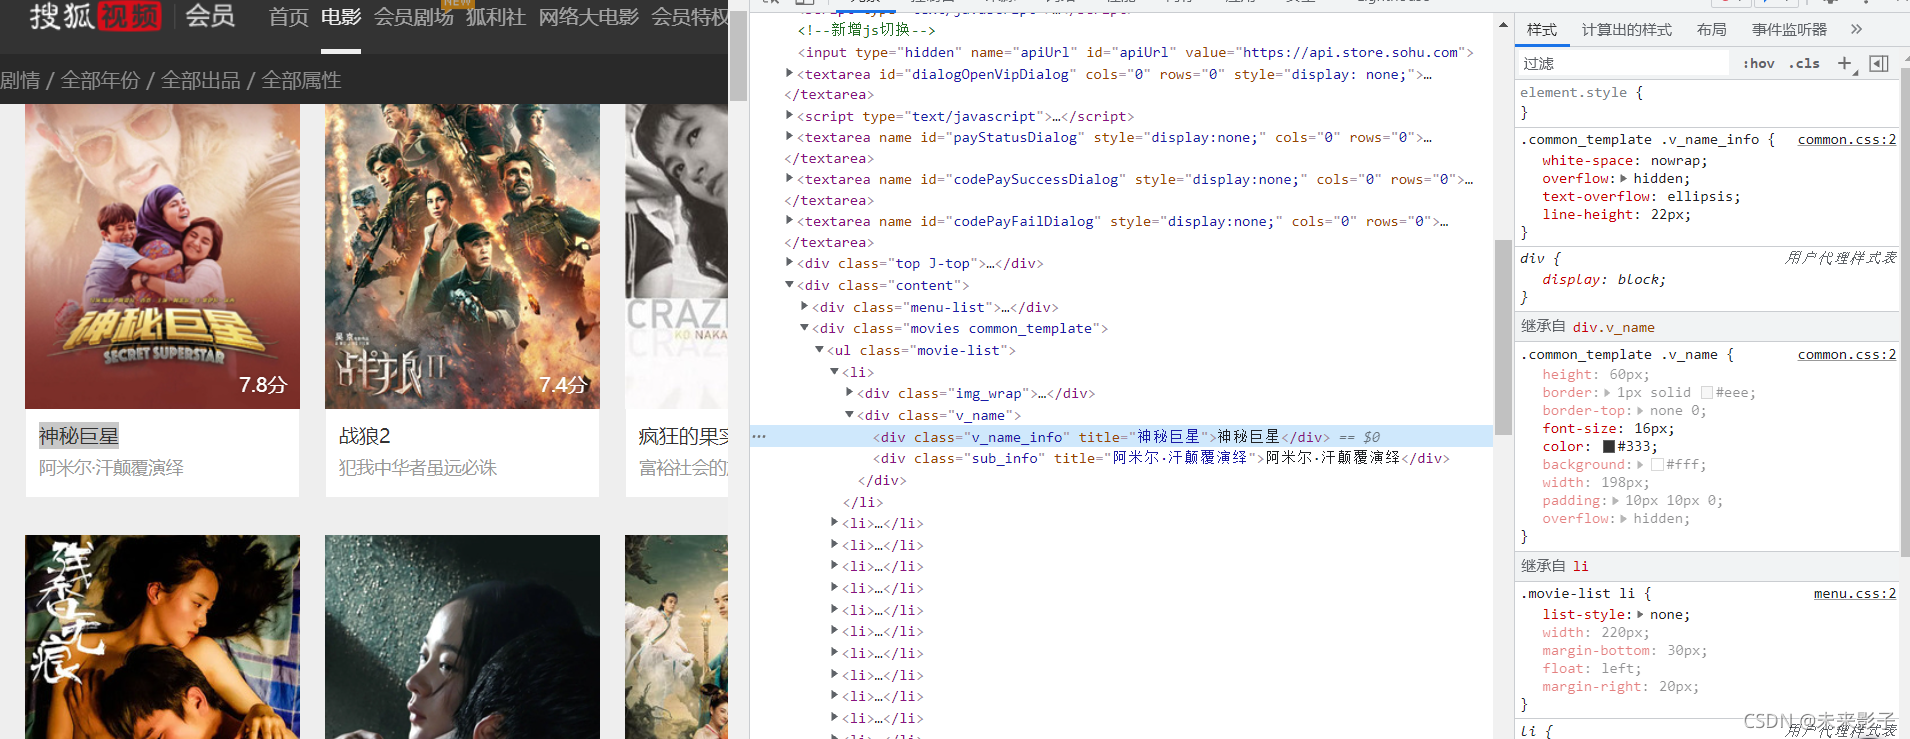Open 狐利社 navigation item
The image size is (1910, 739).
[496, 17]
